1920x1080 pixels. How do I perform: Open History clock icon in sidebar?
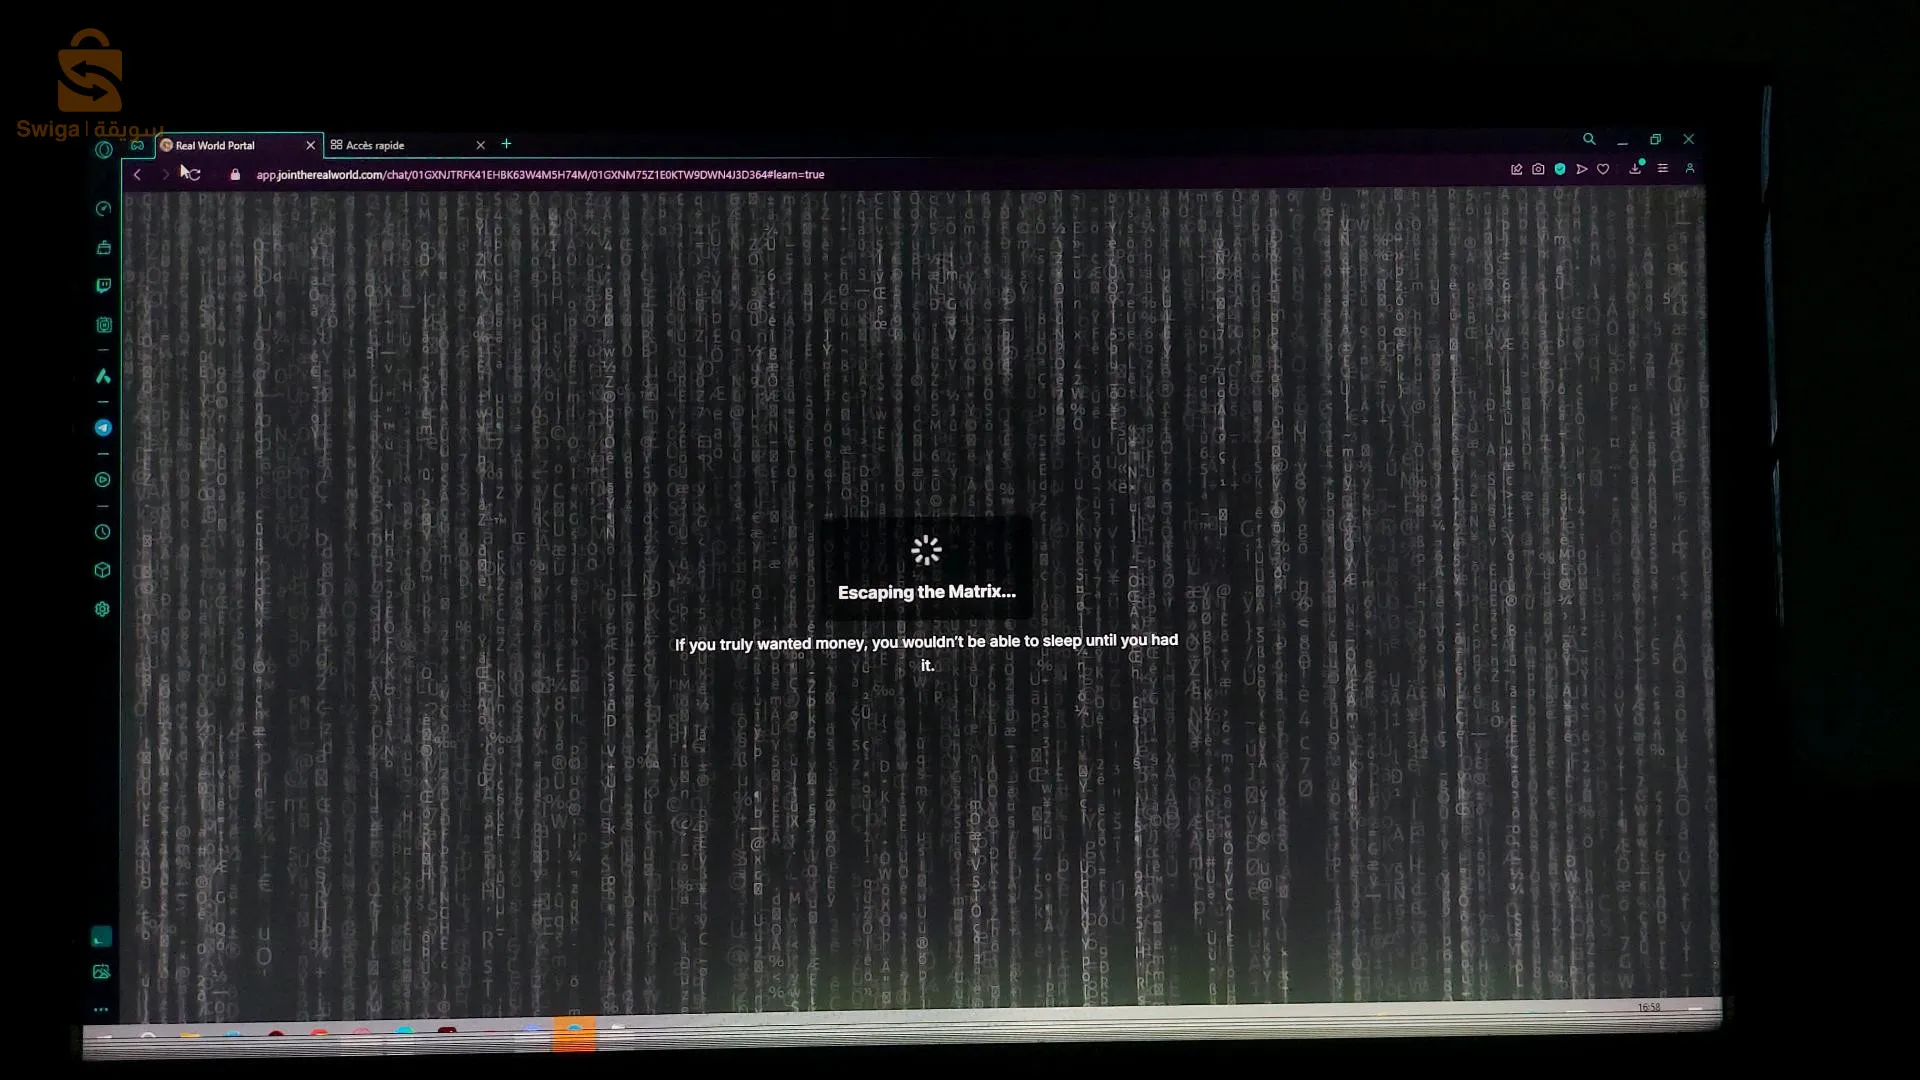[x=103, y=532]
